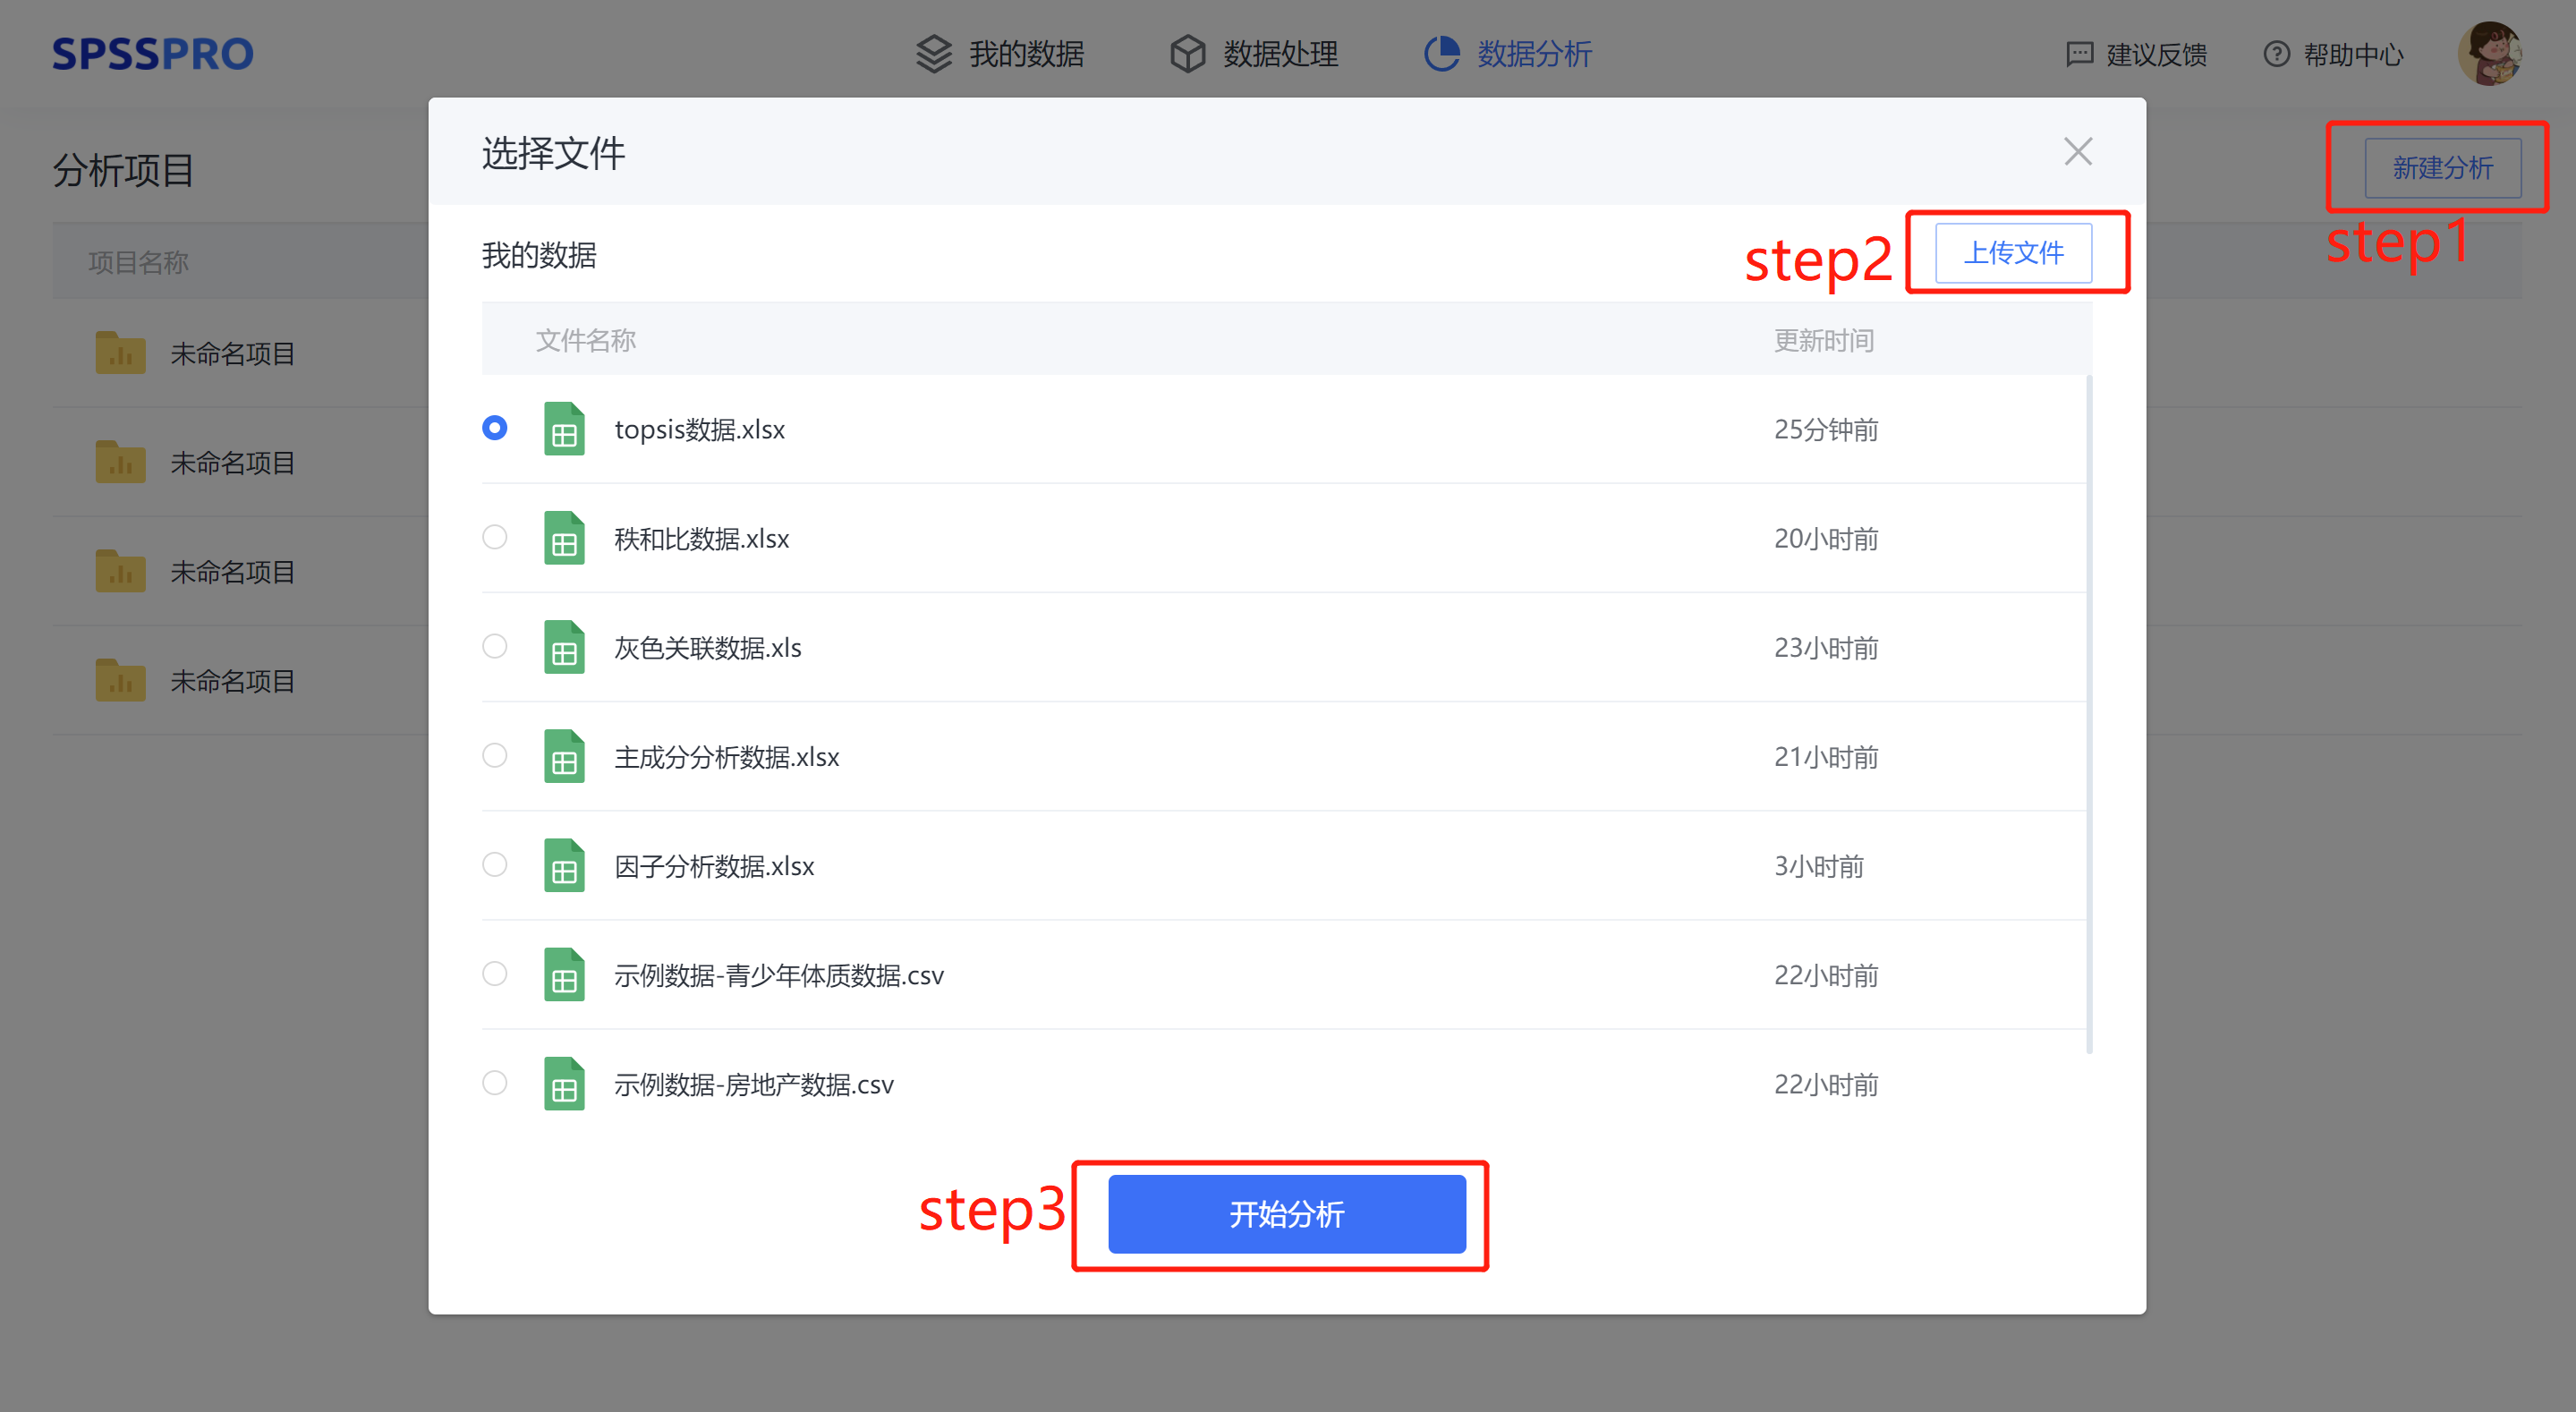Click the topsis数据.xlsx spreadsheet icon
The image size is (2576, 1412).
point(564,429)
